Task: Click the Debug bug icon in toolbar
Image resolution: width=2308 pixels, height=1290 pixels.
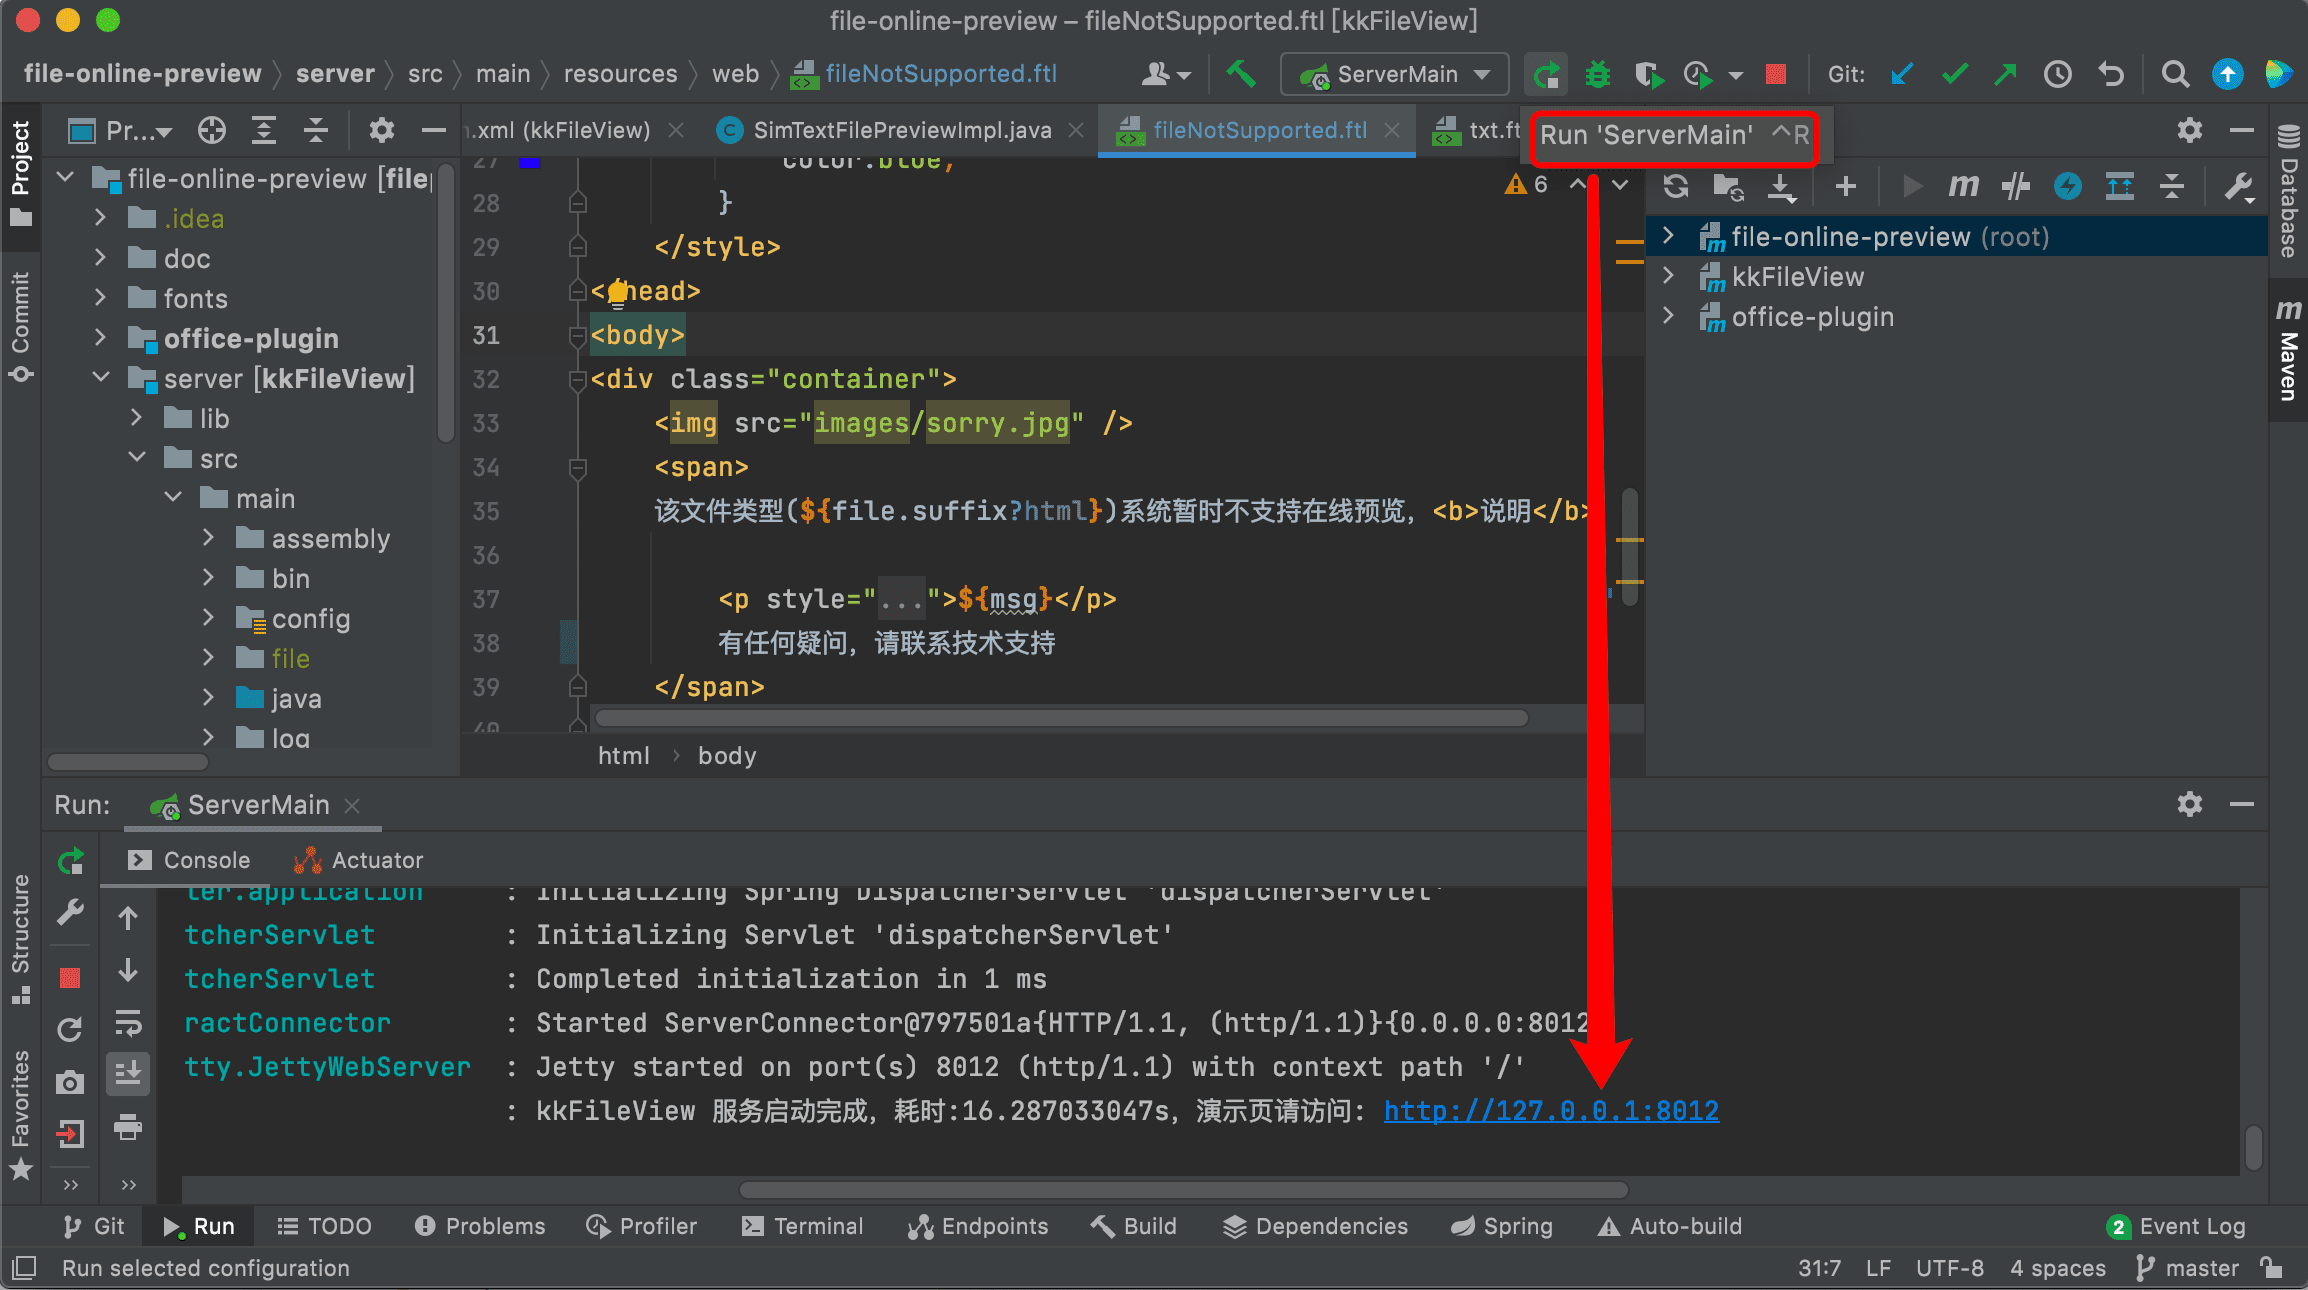Action: (1597, 74)
